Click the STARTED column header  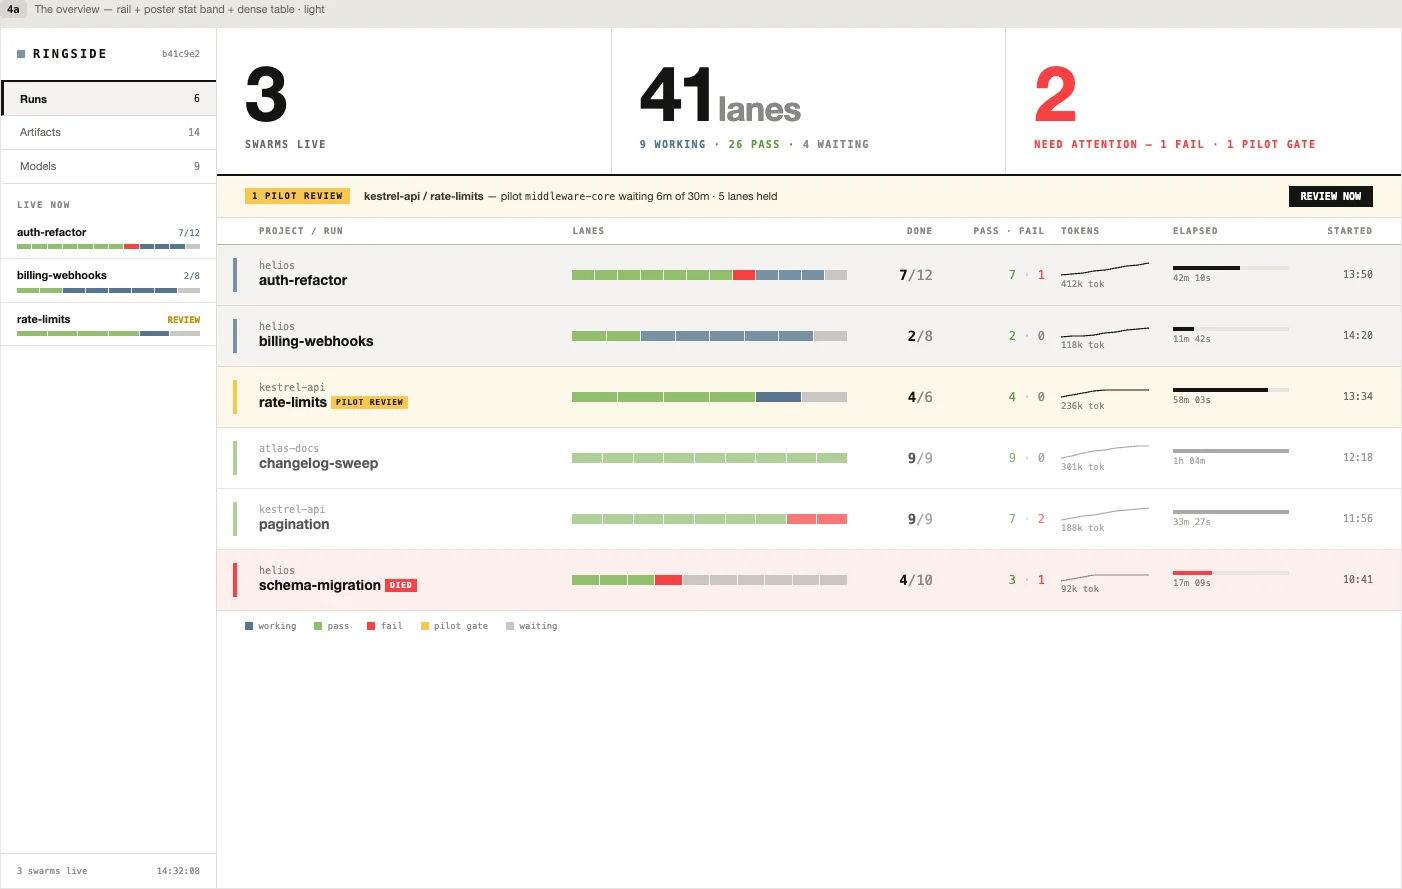click(1349, 231)
